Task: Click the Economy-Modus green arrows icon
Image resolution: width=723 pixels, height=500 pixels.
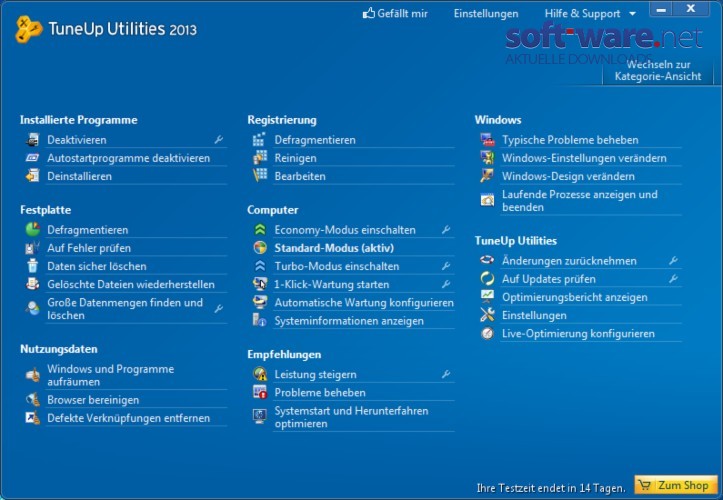Action: pyautogui.click(x=260, y=229)
